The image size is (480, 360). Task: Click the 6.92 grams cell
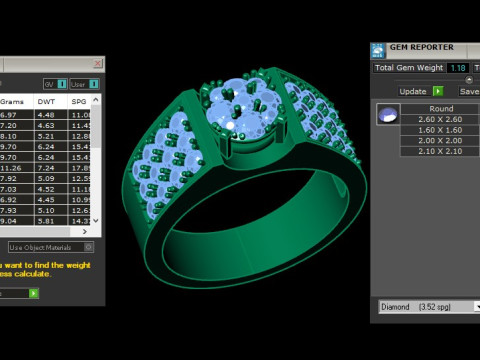coord(17,200)
